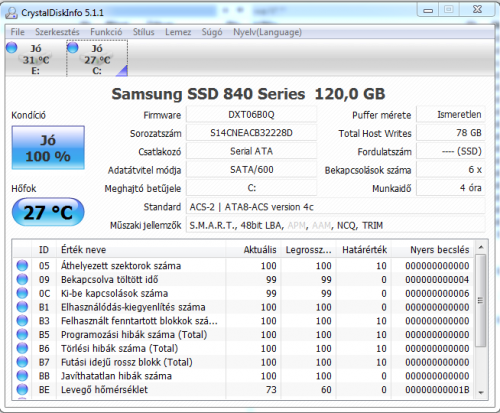
Task: Select the Levegő hőmérséklet row
Action: coord(243,389)
